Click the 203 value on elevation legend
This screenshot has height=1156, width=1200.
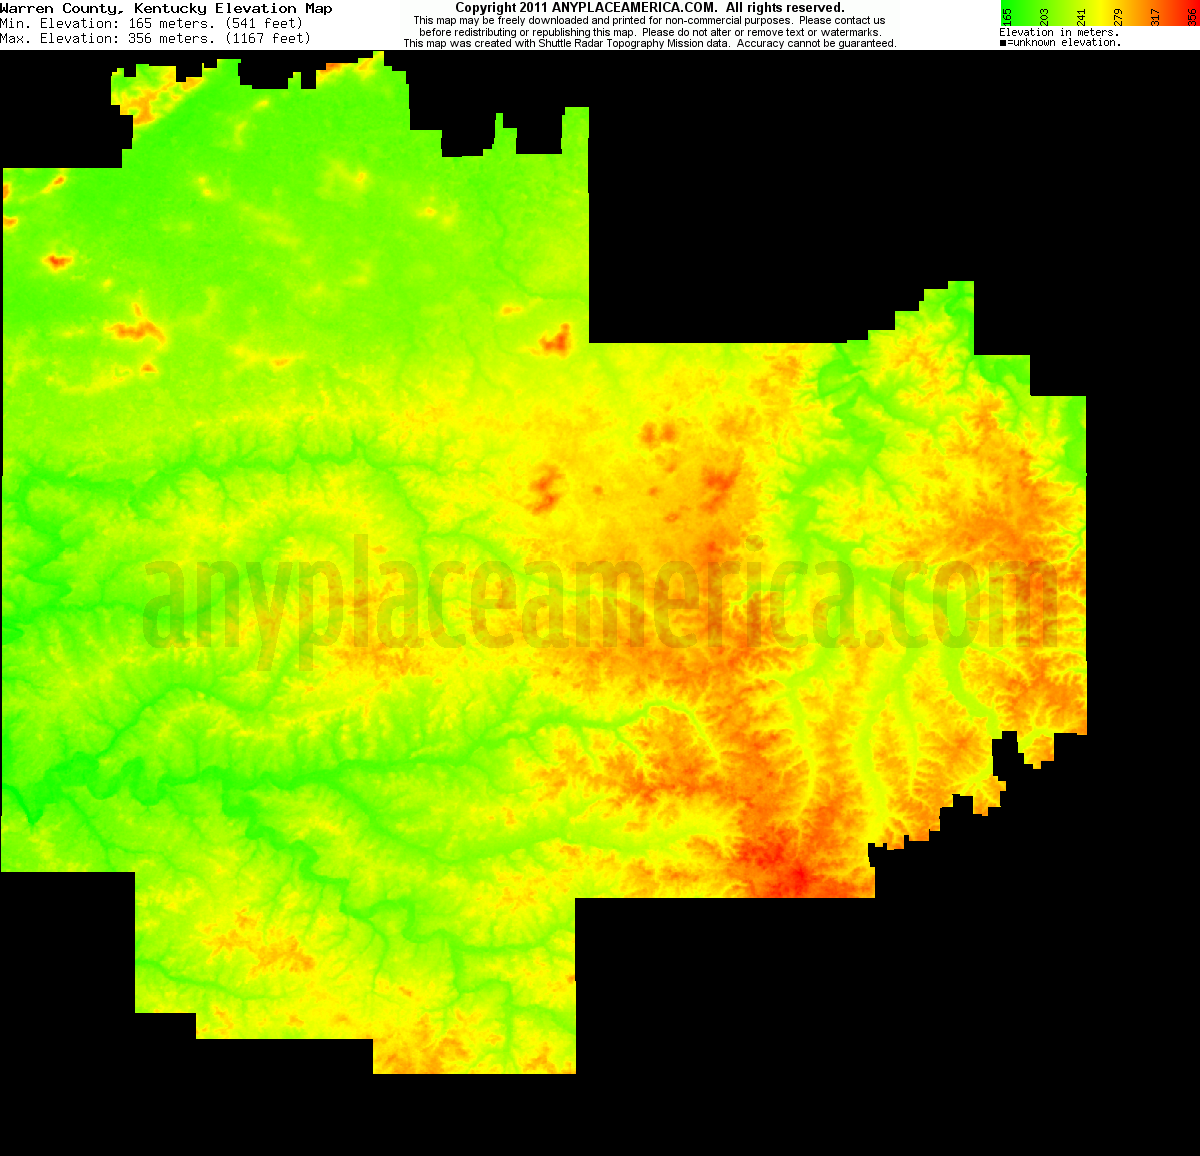pyautogui.click(x=1044, y=15)
